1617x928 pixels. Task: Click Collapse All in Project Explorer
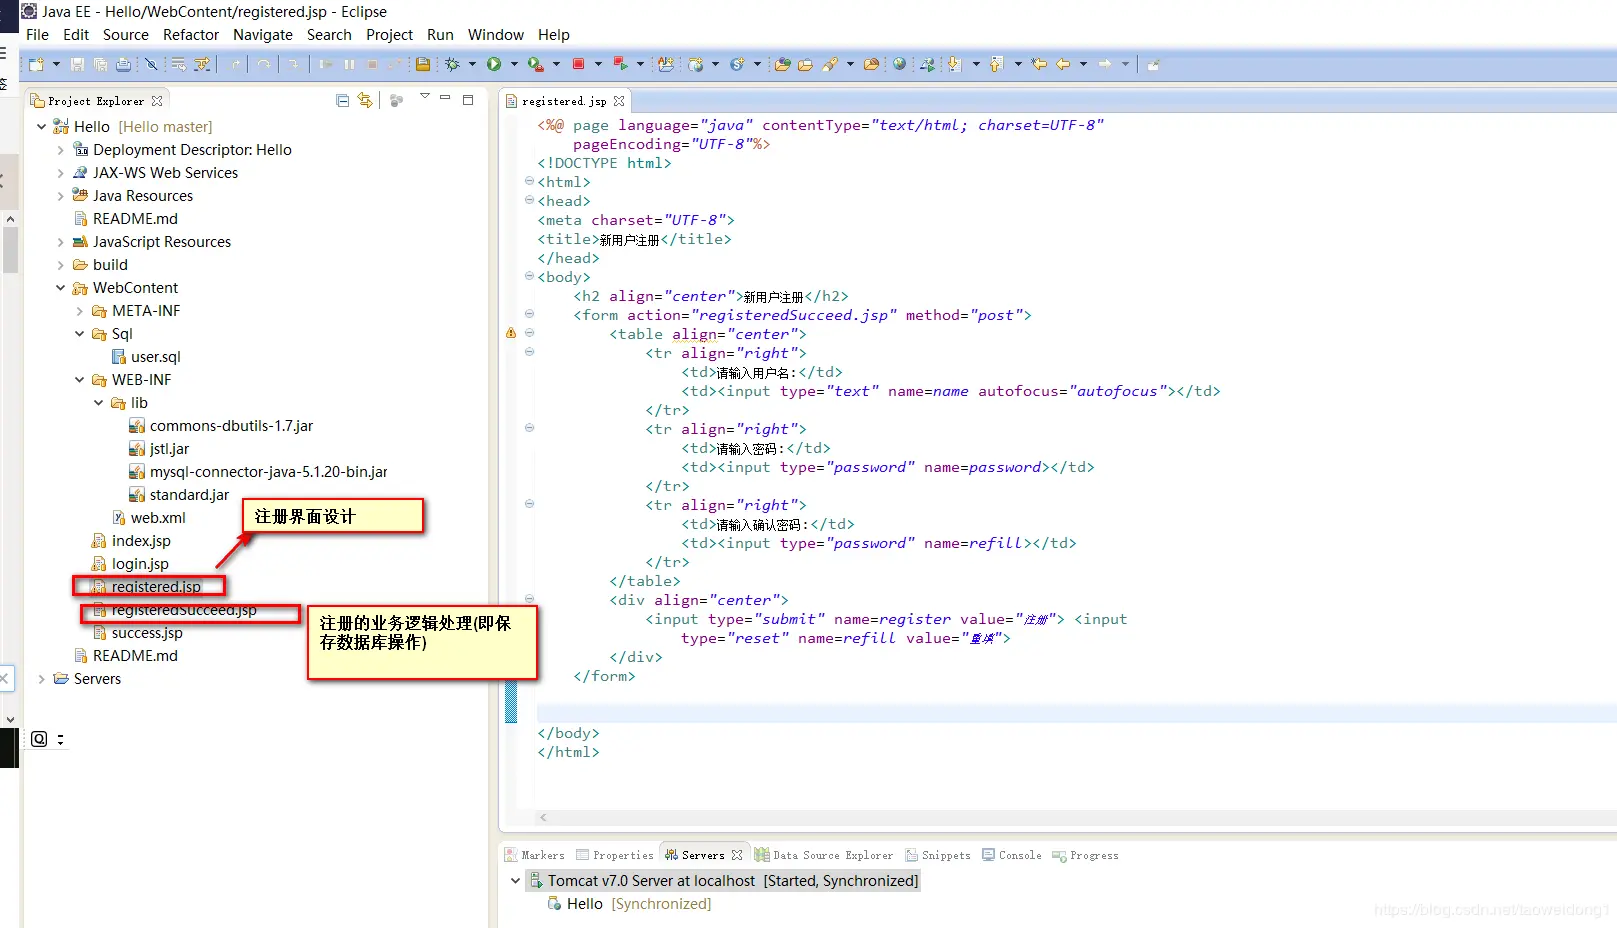point(342,100)
